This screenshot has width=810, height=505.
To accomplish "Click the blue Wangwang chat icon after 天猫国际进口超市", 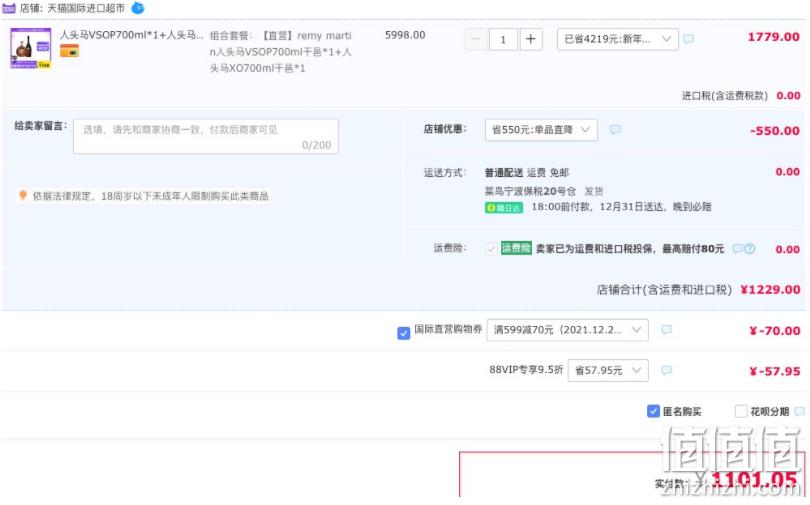I will [x=138, y=8].
